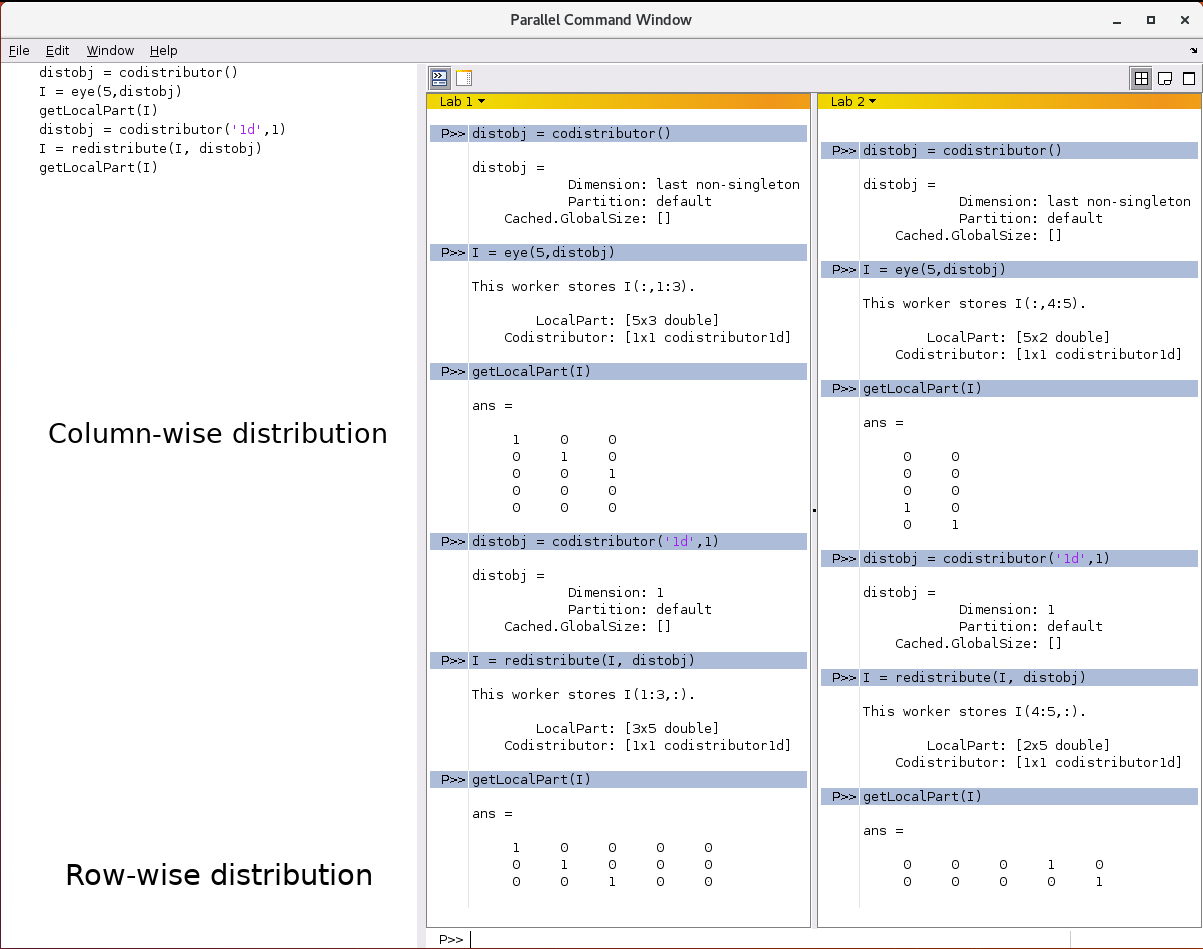Open the File menu
The height and width of the screenshot is (949, 1203).
[x=19, y=50]
